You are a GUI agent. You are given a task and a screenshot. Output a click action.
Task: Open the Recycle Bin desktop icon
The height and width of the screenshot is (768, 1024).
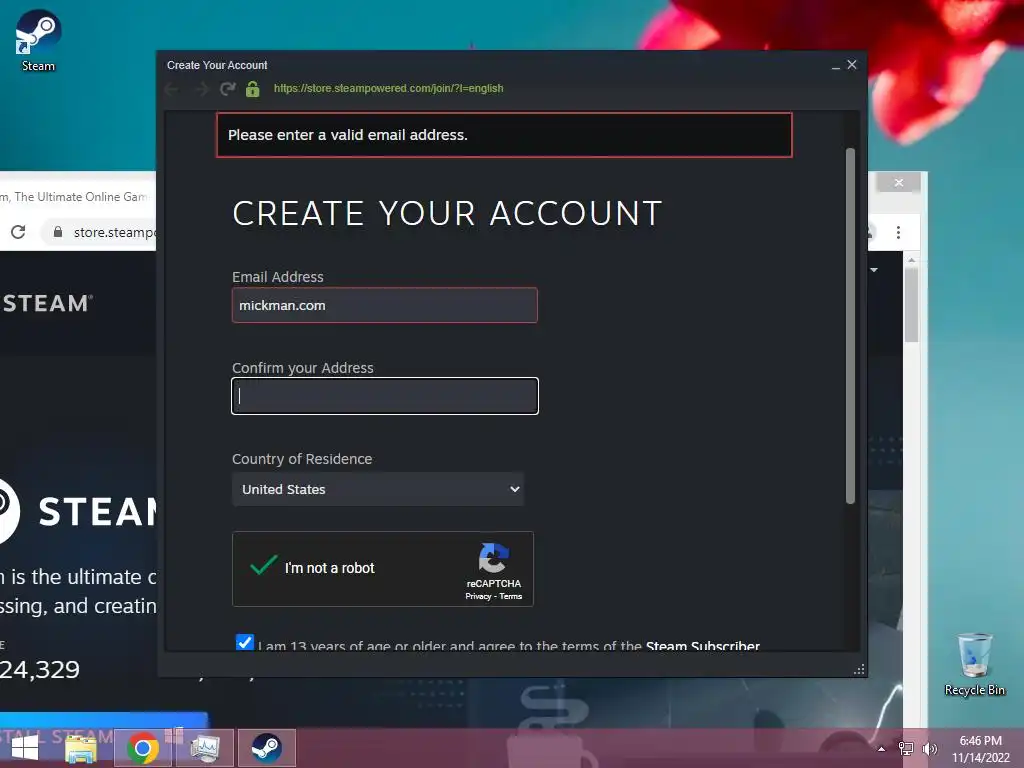(x=974, y=664)
